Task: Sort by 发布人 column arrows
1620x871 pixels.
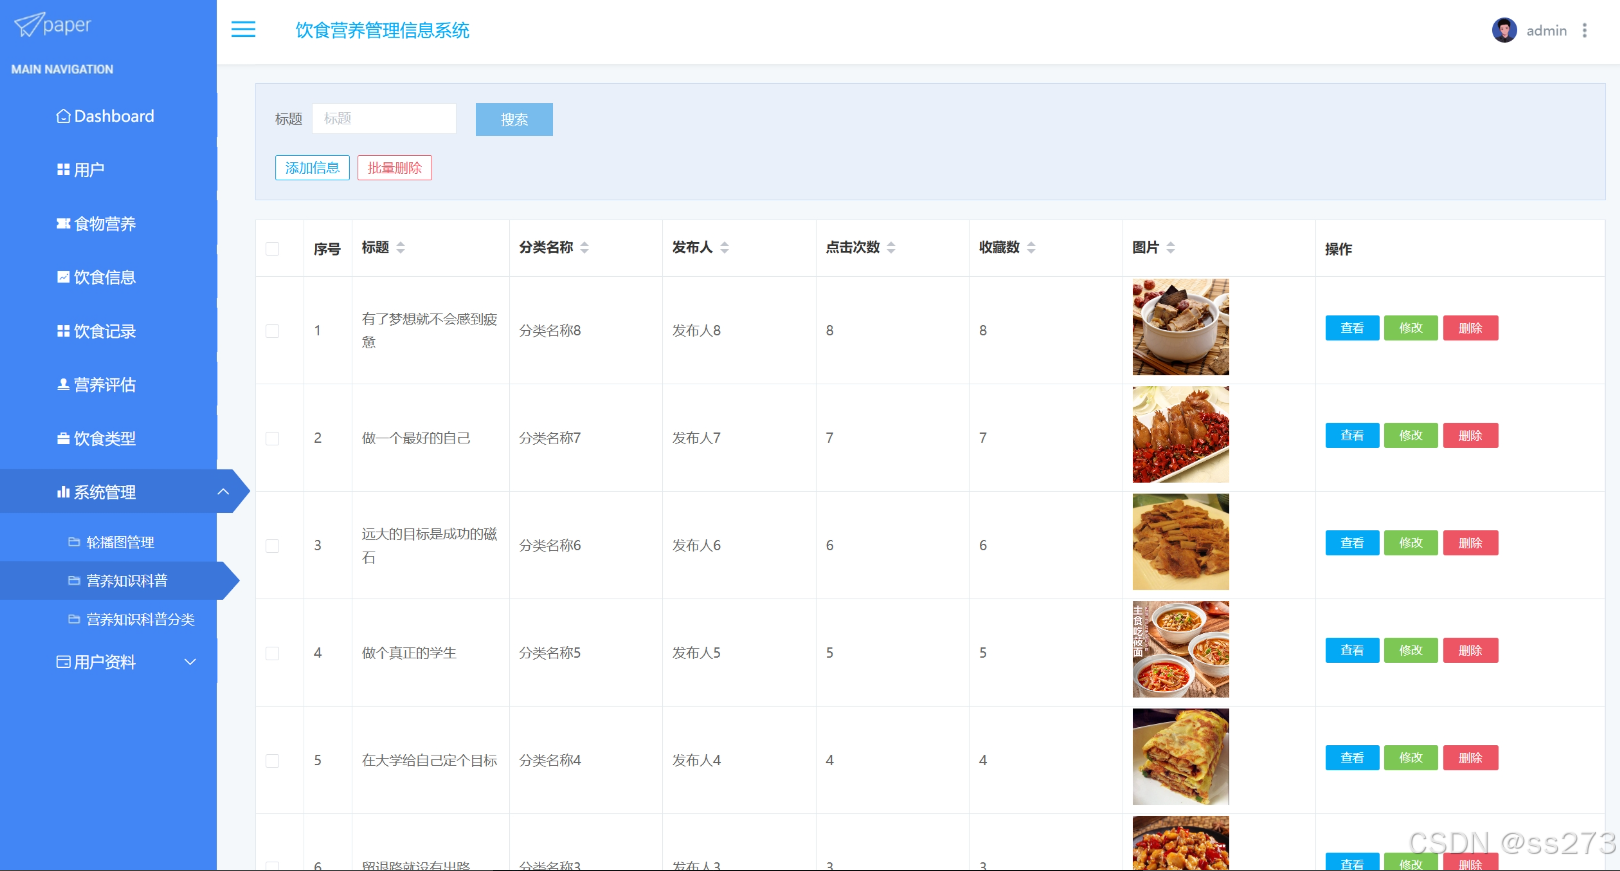Action: pos(724,247)
